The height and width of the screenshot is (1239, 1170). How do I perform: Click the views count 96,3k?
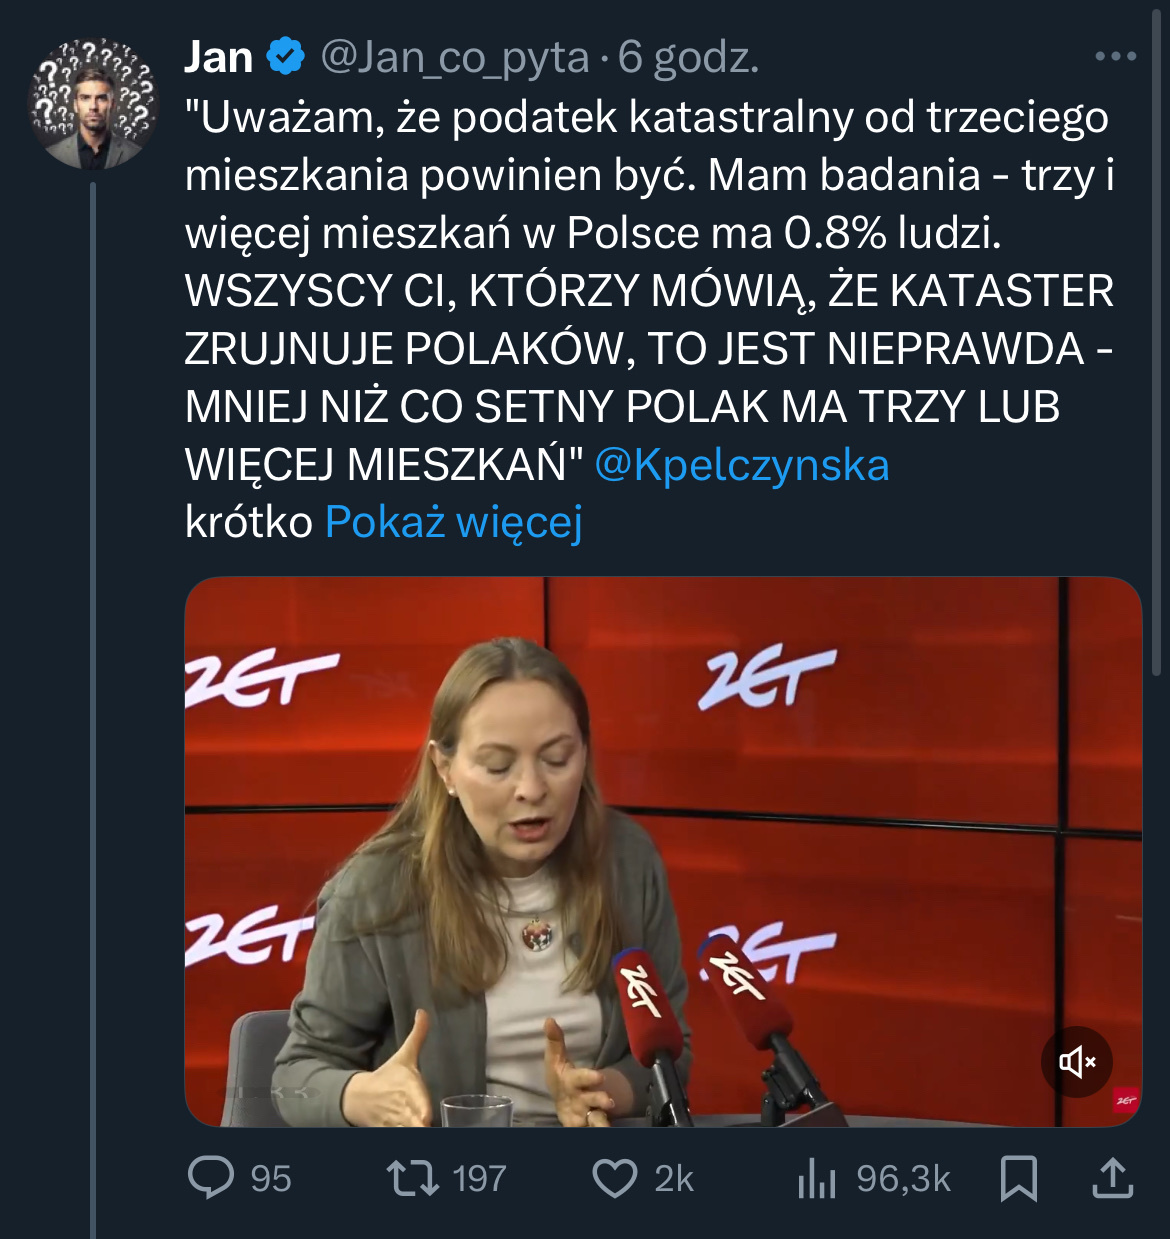coord(903,1179)
